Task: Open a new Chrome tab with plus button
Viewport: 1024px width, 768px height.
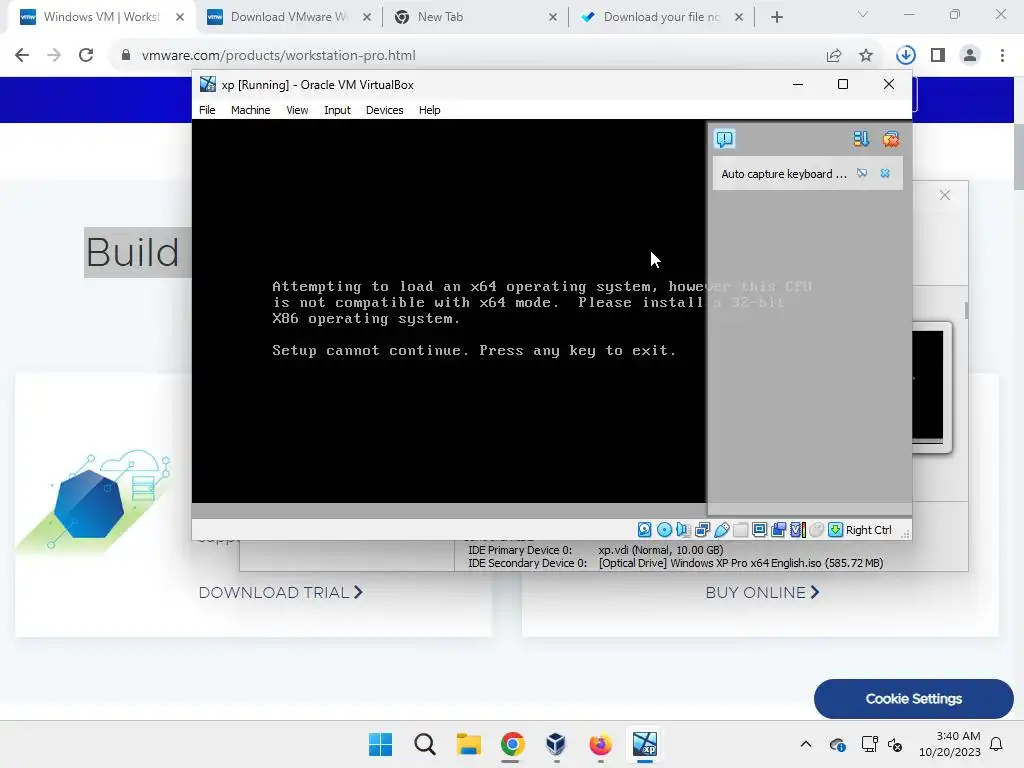Action: click(776, 17)
